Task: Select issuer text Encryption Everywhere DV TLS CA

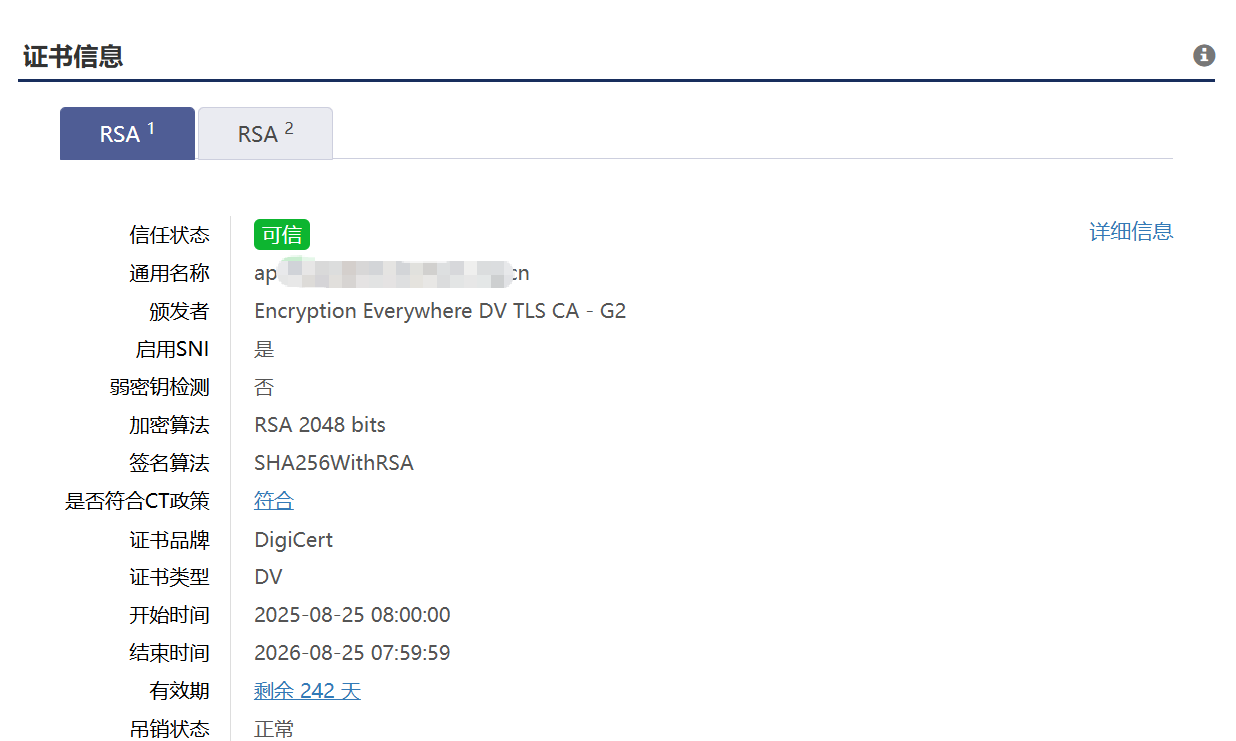Action: (417, 311)
